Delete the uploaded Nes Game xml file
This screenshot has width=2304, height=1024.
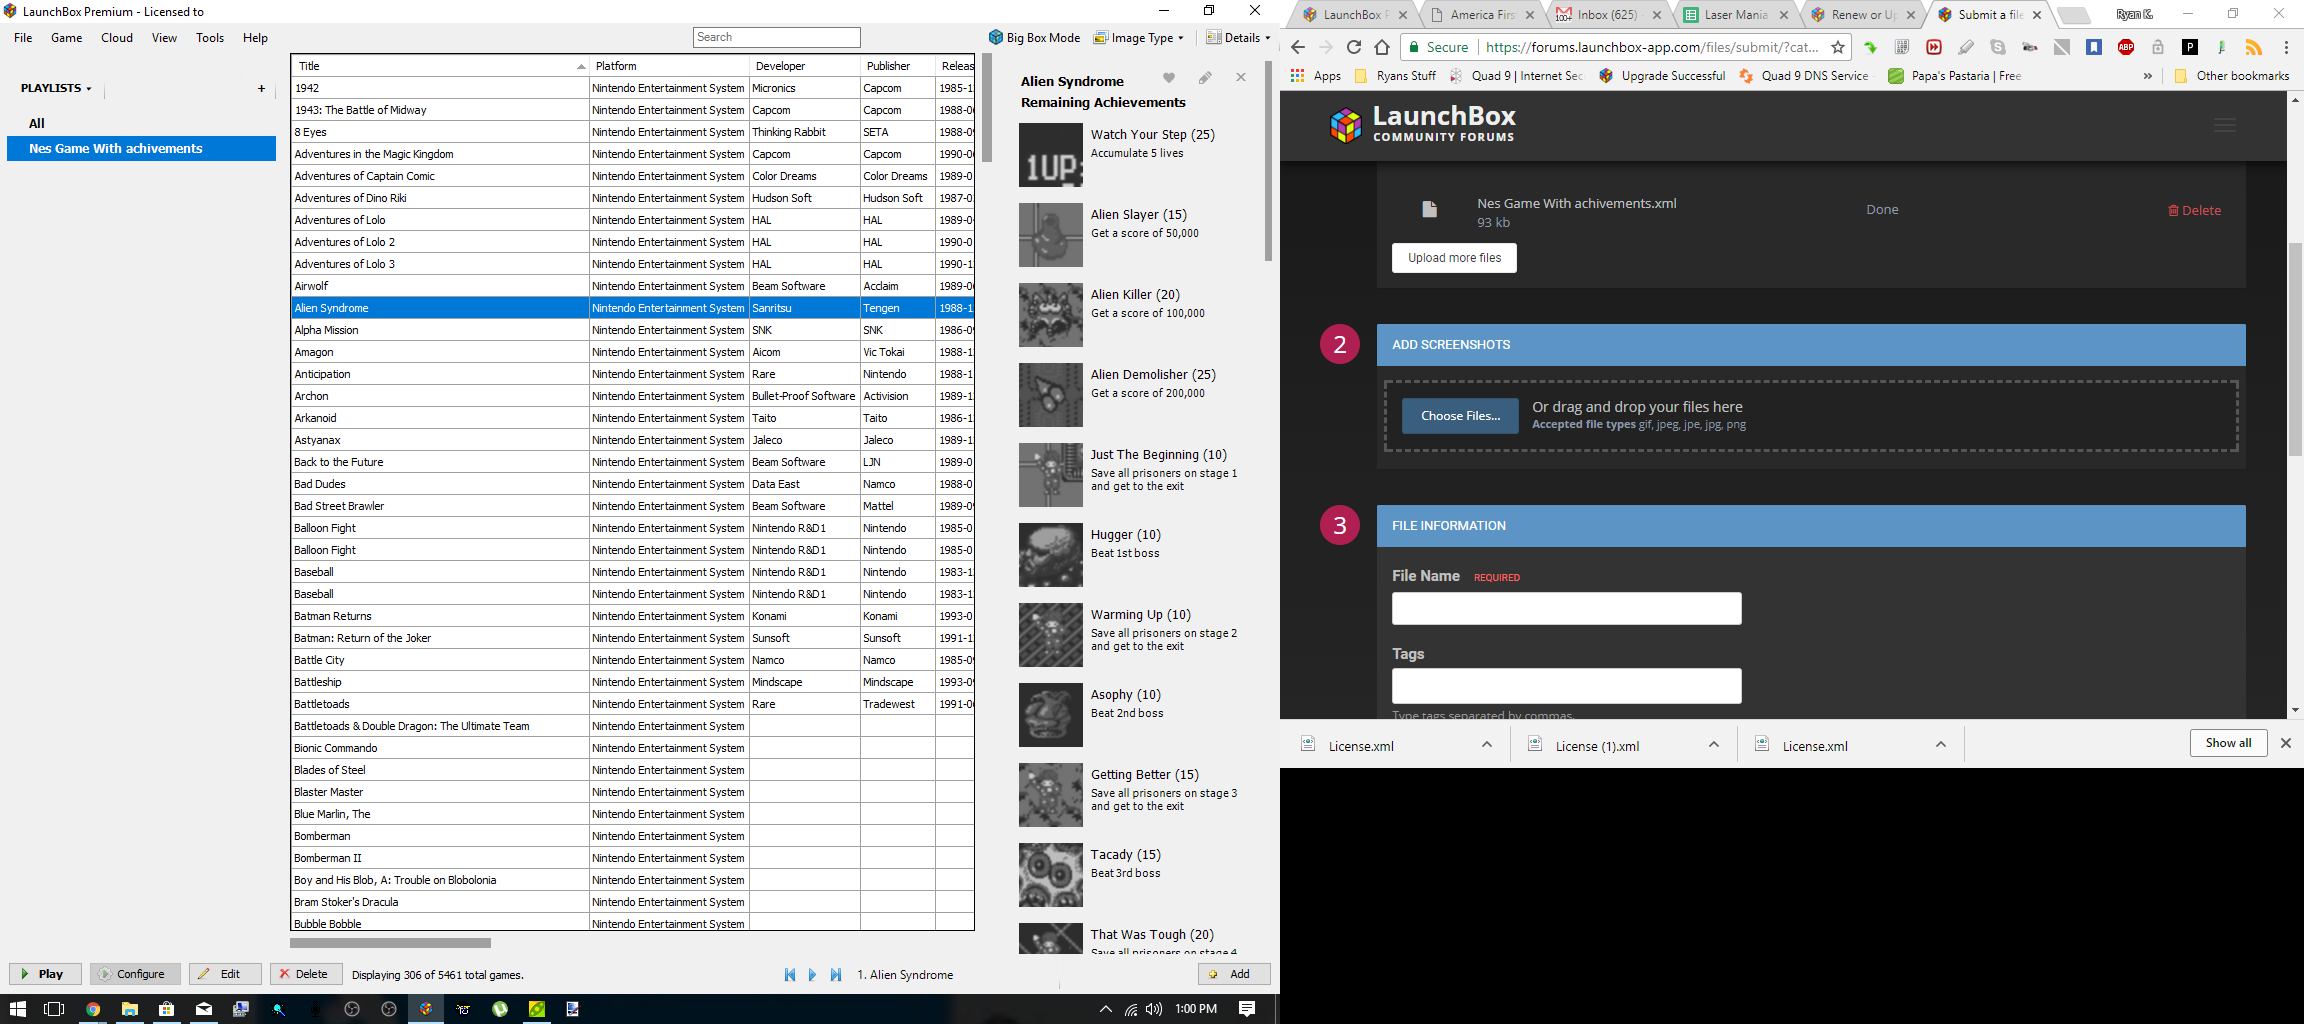tap(2194, 210)
